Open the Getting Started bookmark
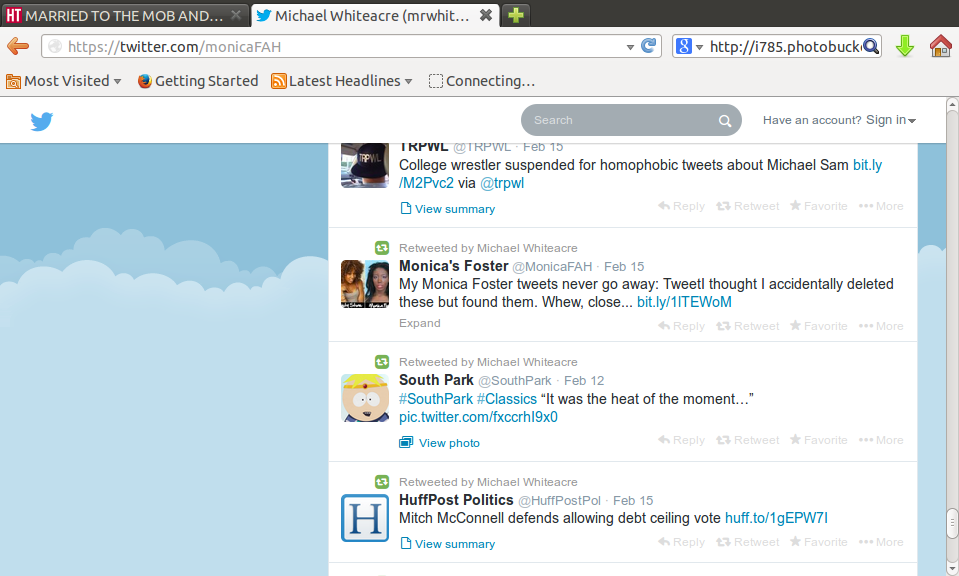959x576 pixels. [198, 81]
